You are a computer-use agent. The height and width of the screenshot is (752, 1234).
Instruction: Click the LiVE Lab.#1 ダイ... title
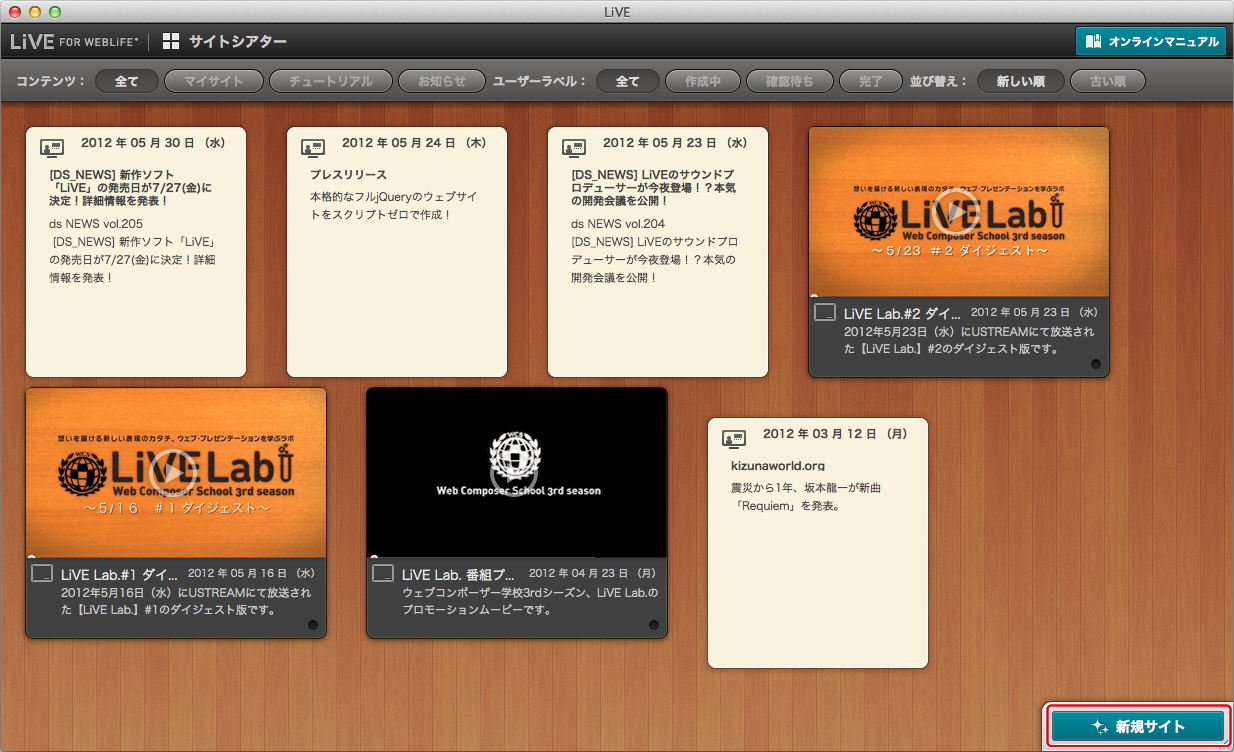[x=119, y=574]
